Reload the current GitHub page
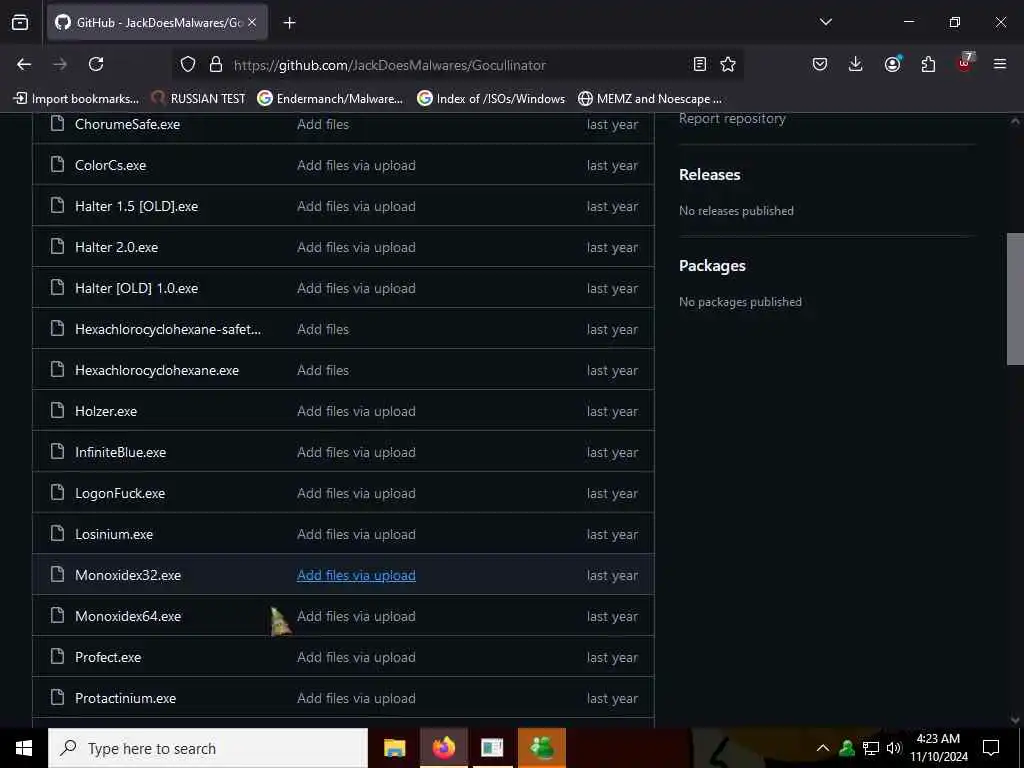 pyautogui.click(x=96, y=64)
